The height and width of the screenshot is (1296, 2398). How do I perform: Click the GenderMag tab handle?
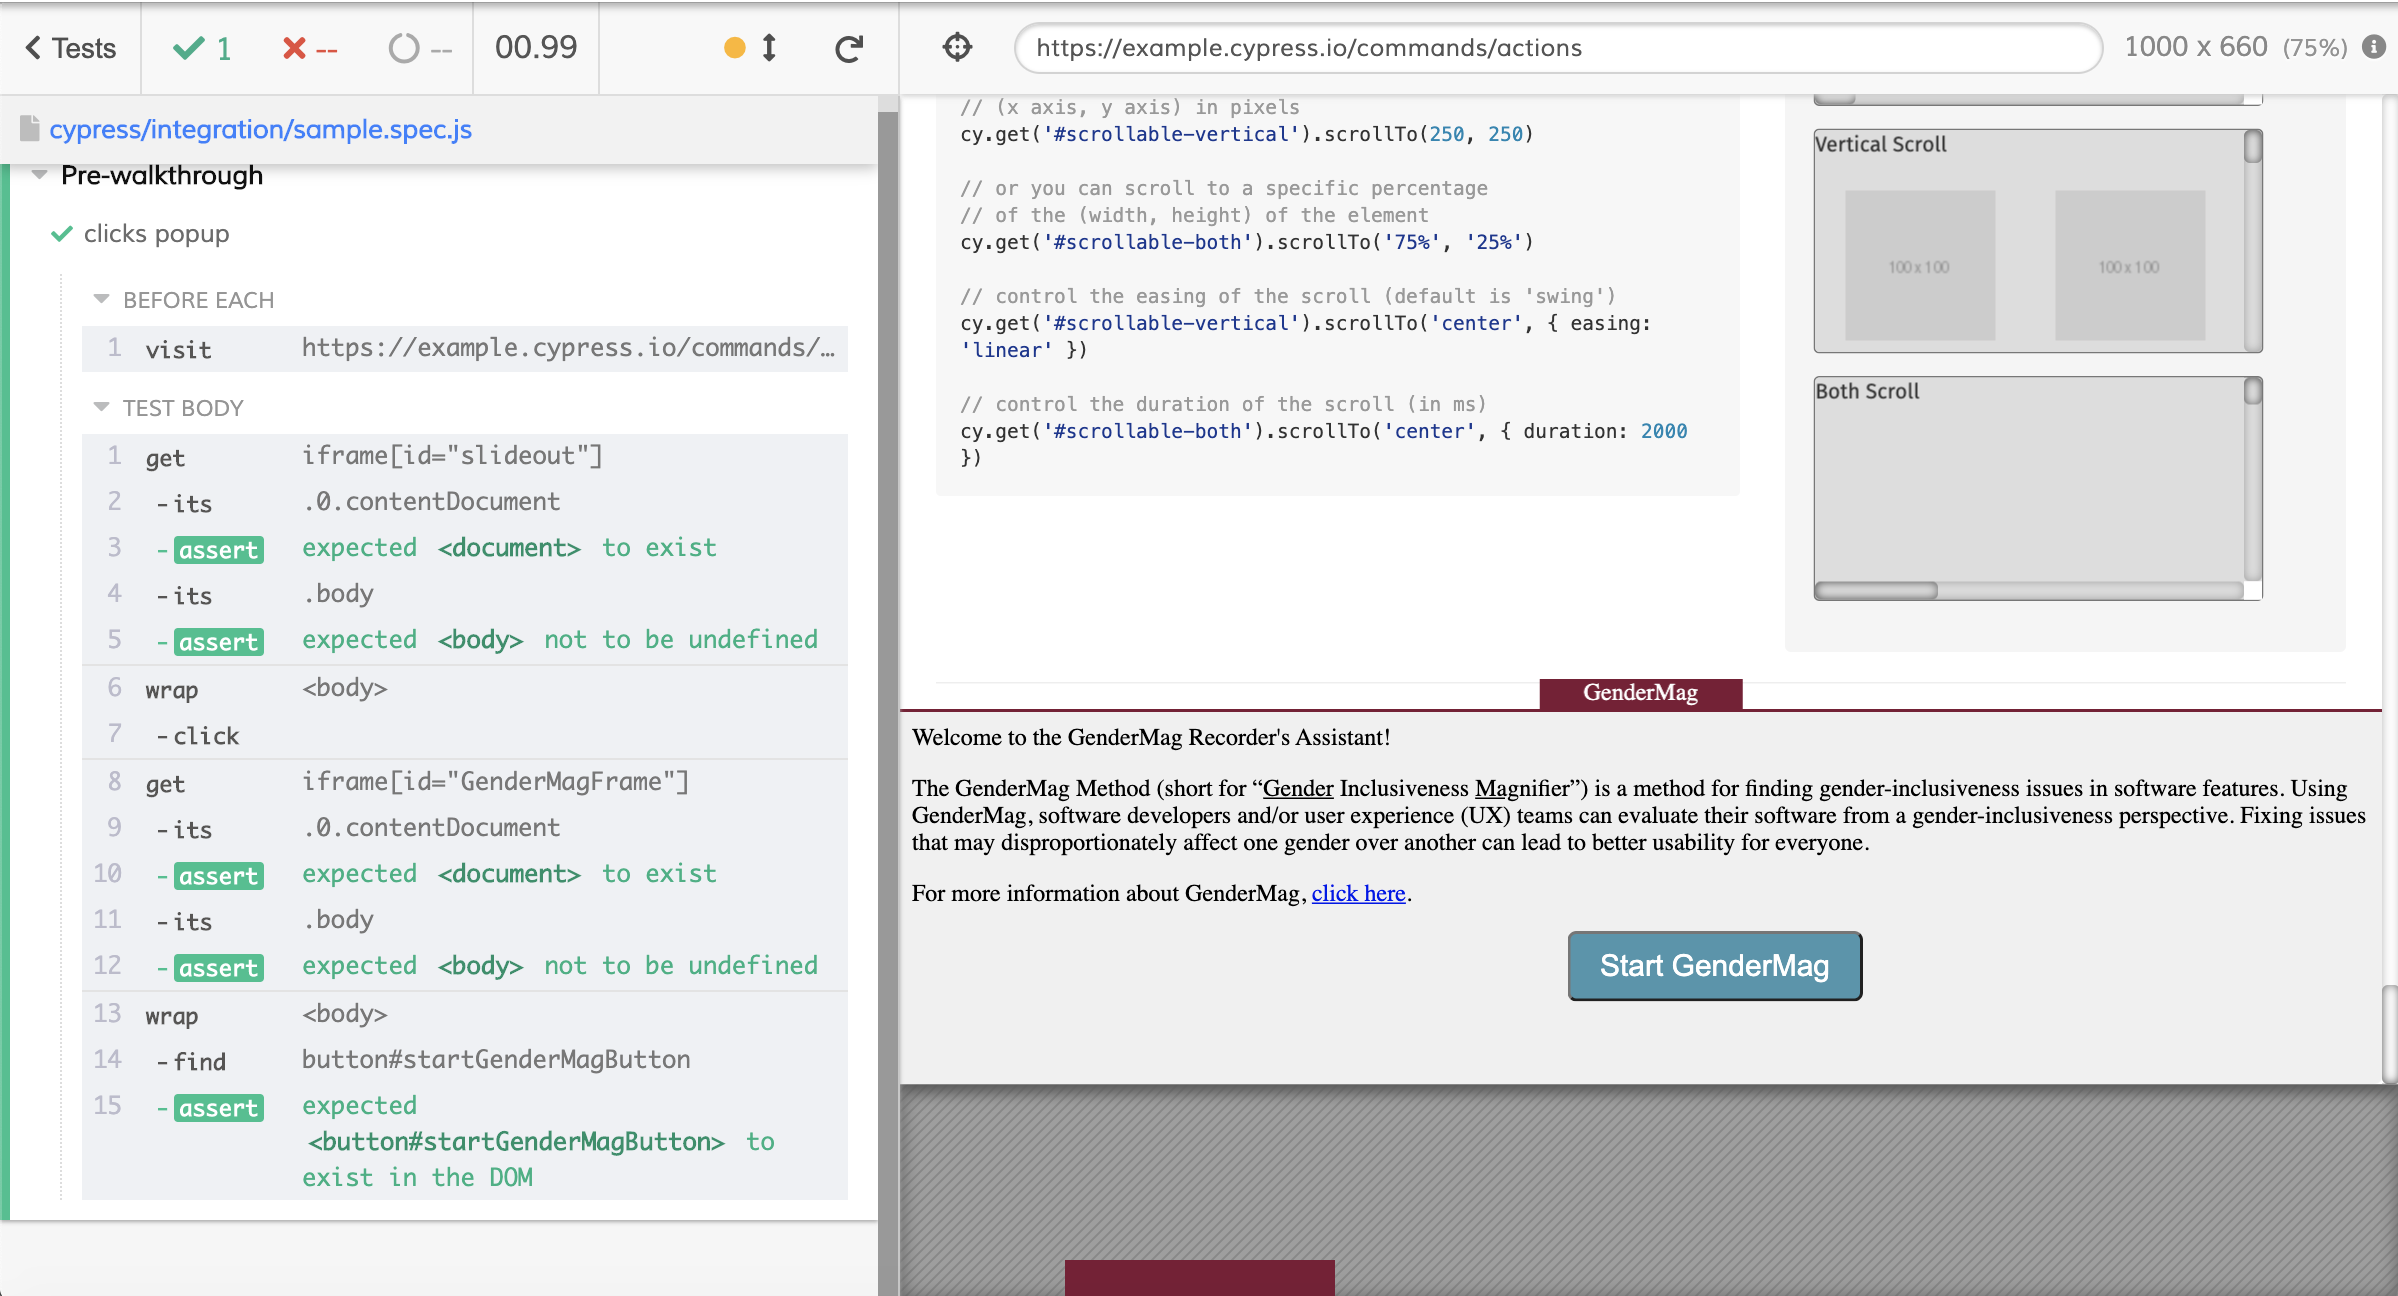1640,692
